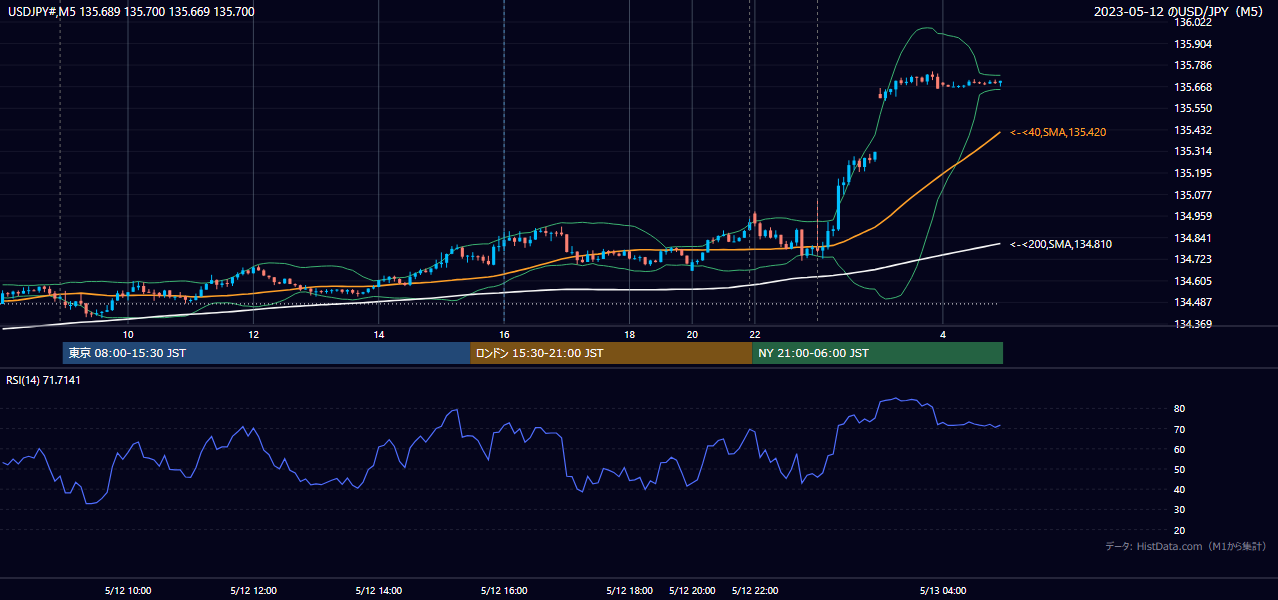Click the hour 12 label under the price chart
This screenshot has height=600, width=1278.
click(253, 334)
